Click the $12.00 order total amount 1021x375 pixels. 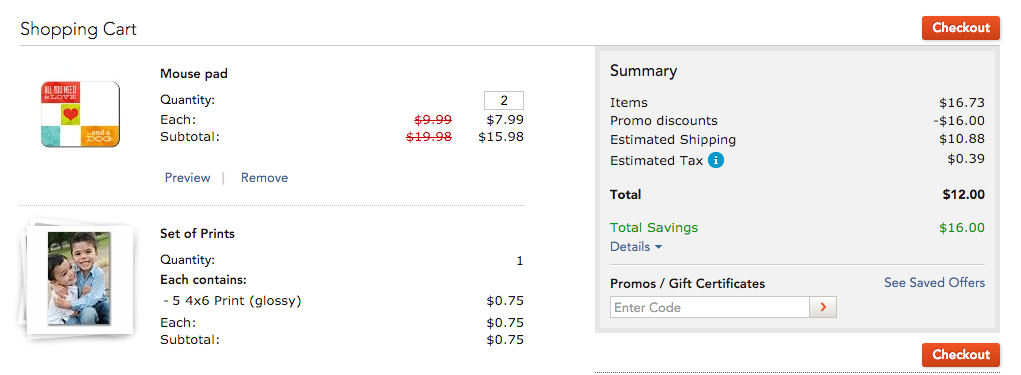964,195
